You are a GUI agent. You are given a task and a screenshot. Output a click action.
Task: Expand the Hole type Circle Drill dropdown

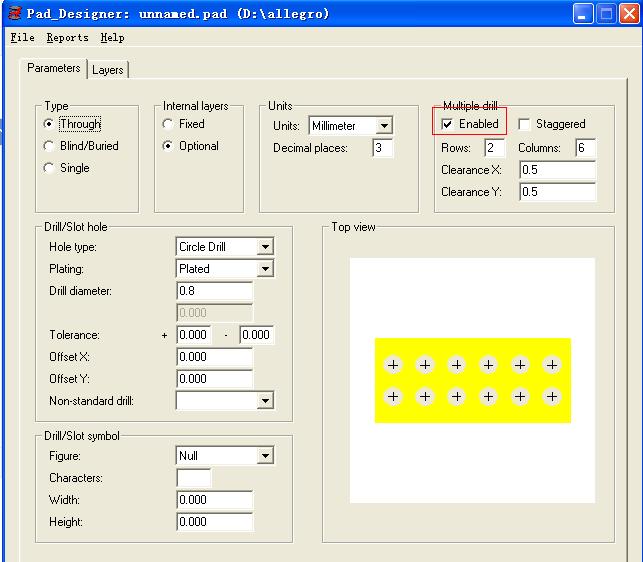pyautogui.click(x=264, y=247)
